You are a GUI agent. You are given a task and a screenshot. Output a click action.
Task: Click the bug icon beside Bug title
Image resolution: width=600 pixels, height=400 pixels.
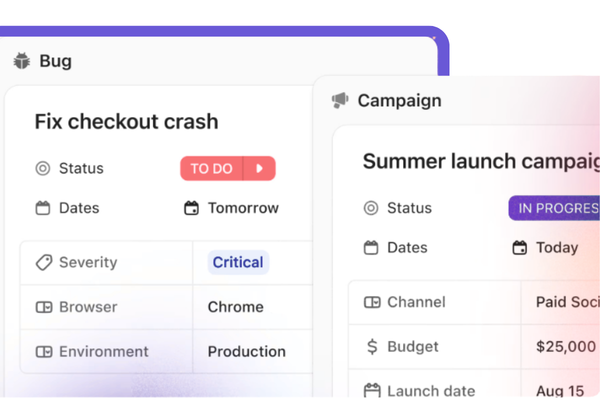(22, 61)
